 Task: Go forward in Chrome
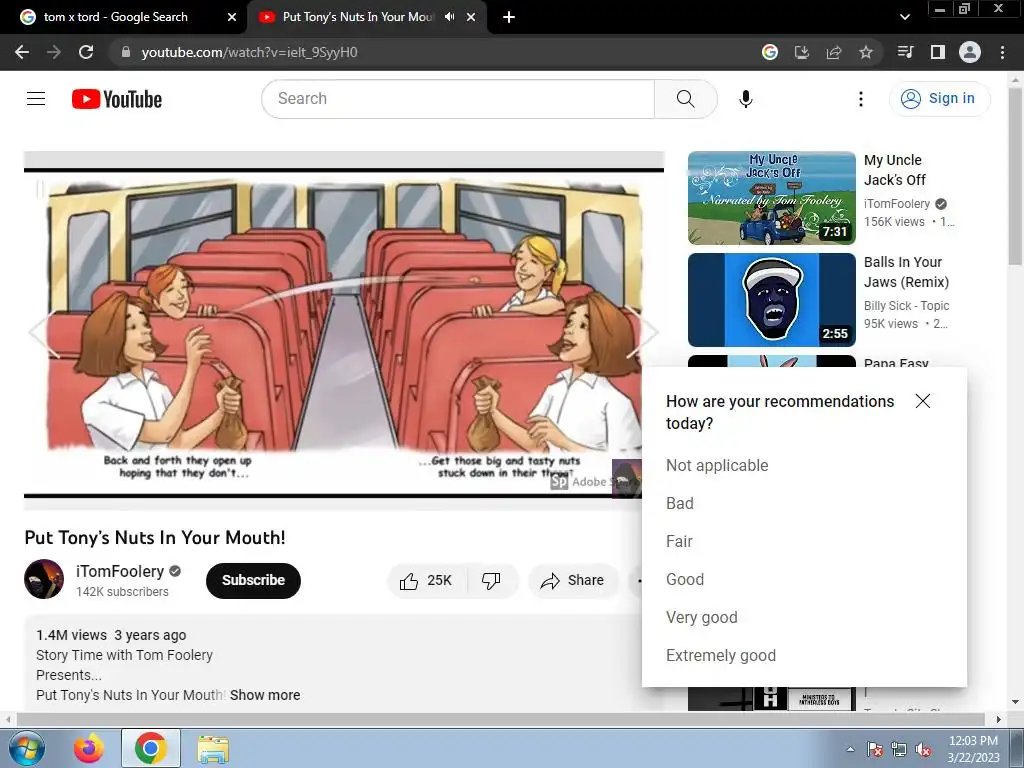(54, 52)
